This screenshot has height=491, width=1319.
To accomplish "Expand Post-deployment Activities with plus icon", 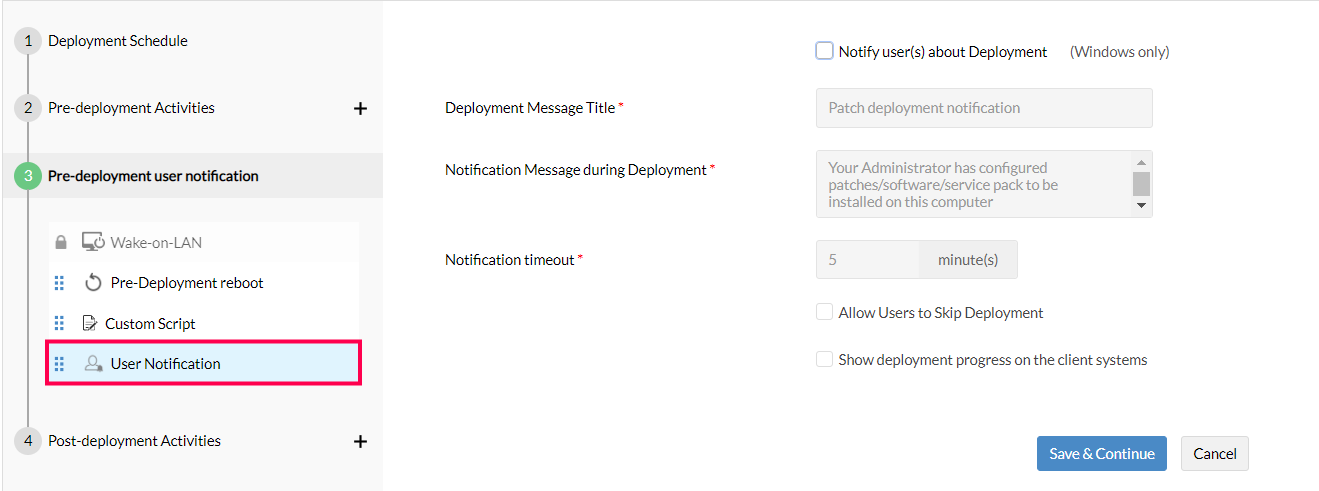I will click(x=361, y=441).
